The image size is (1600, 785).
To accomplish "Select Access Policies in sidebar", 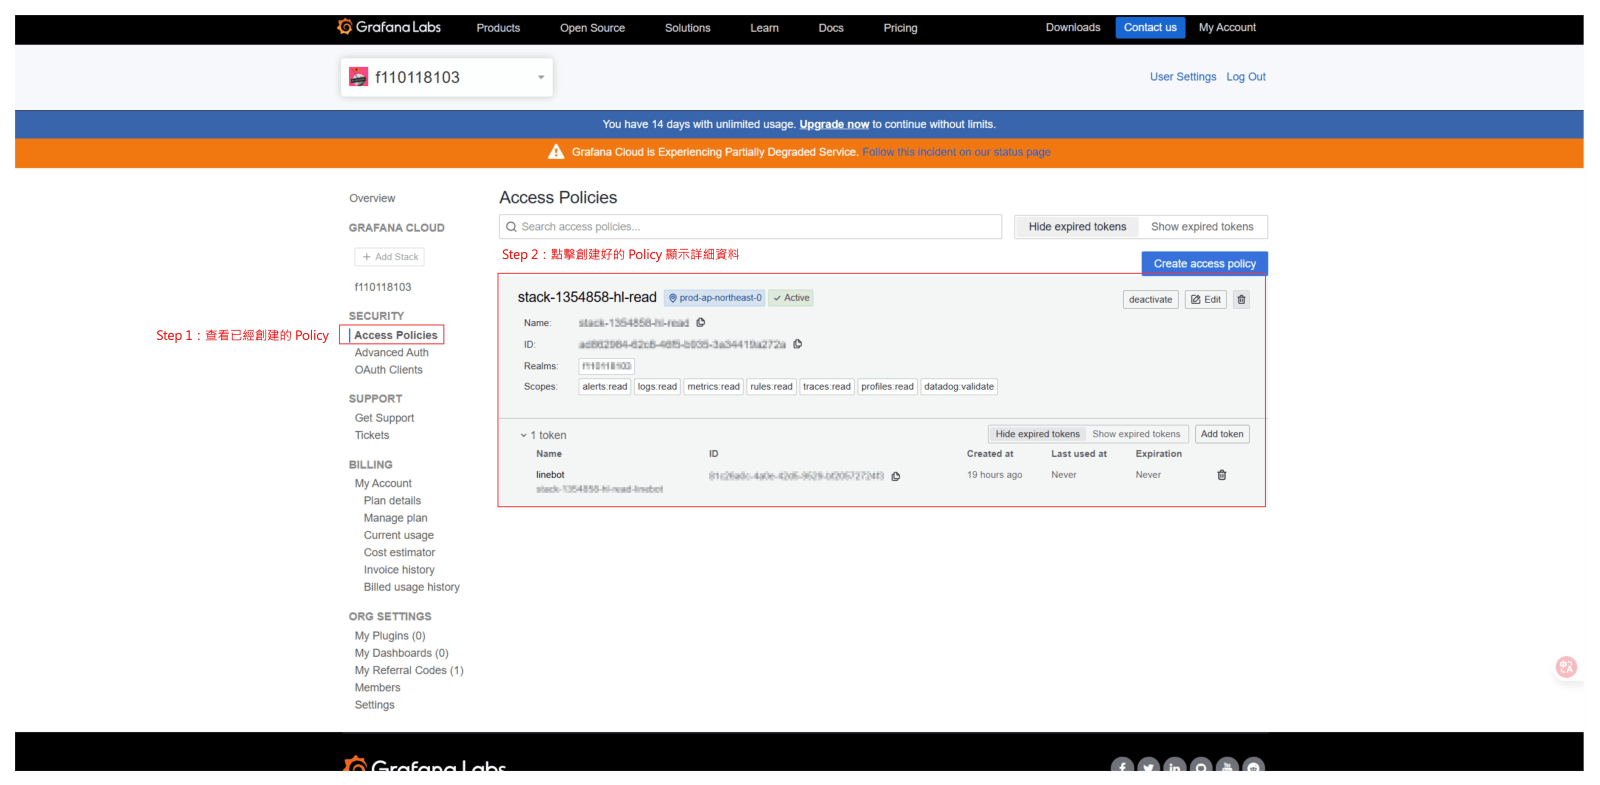I will click(396, 335).
